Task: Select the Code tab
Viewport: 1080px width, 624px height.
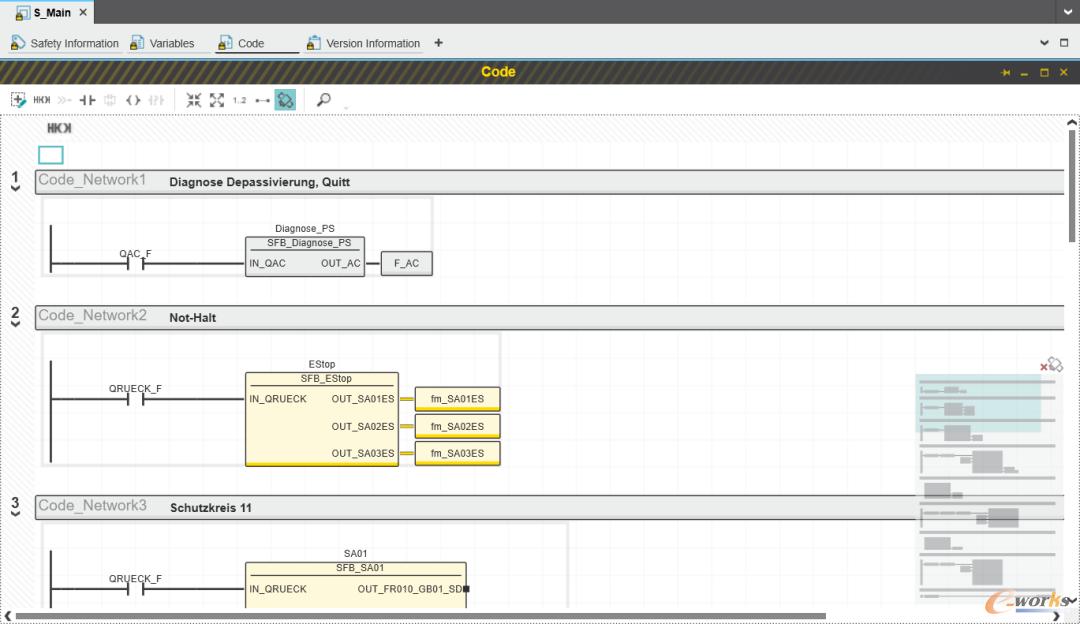Action: pos(241,43)
